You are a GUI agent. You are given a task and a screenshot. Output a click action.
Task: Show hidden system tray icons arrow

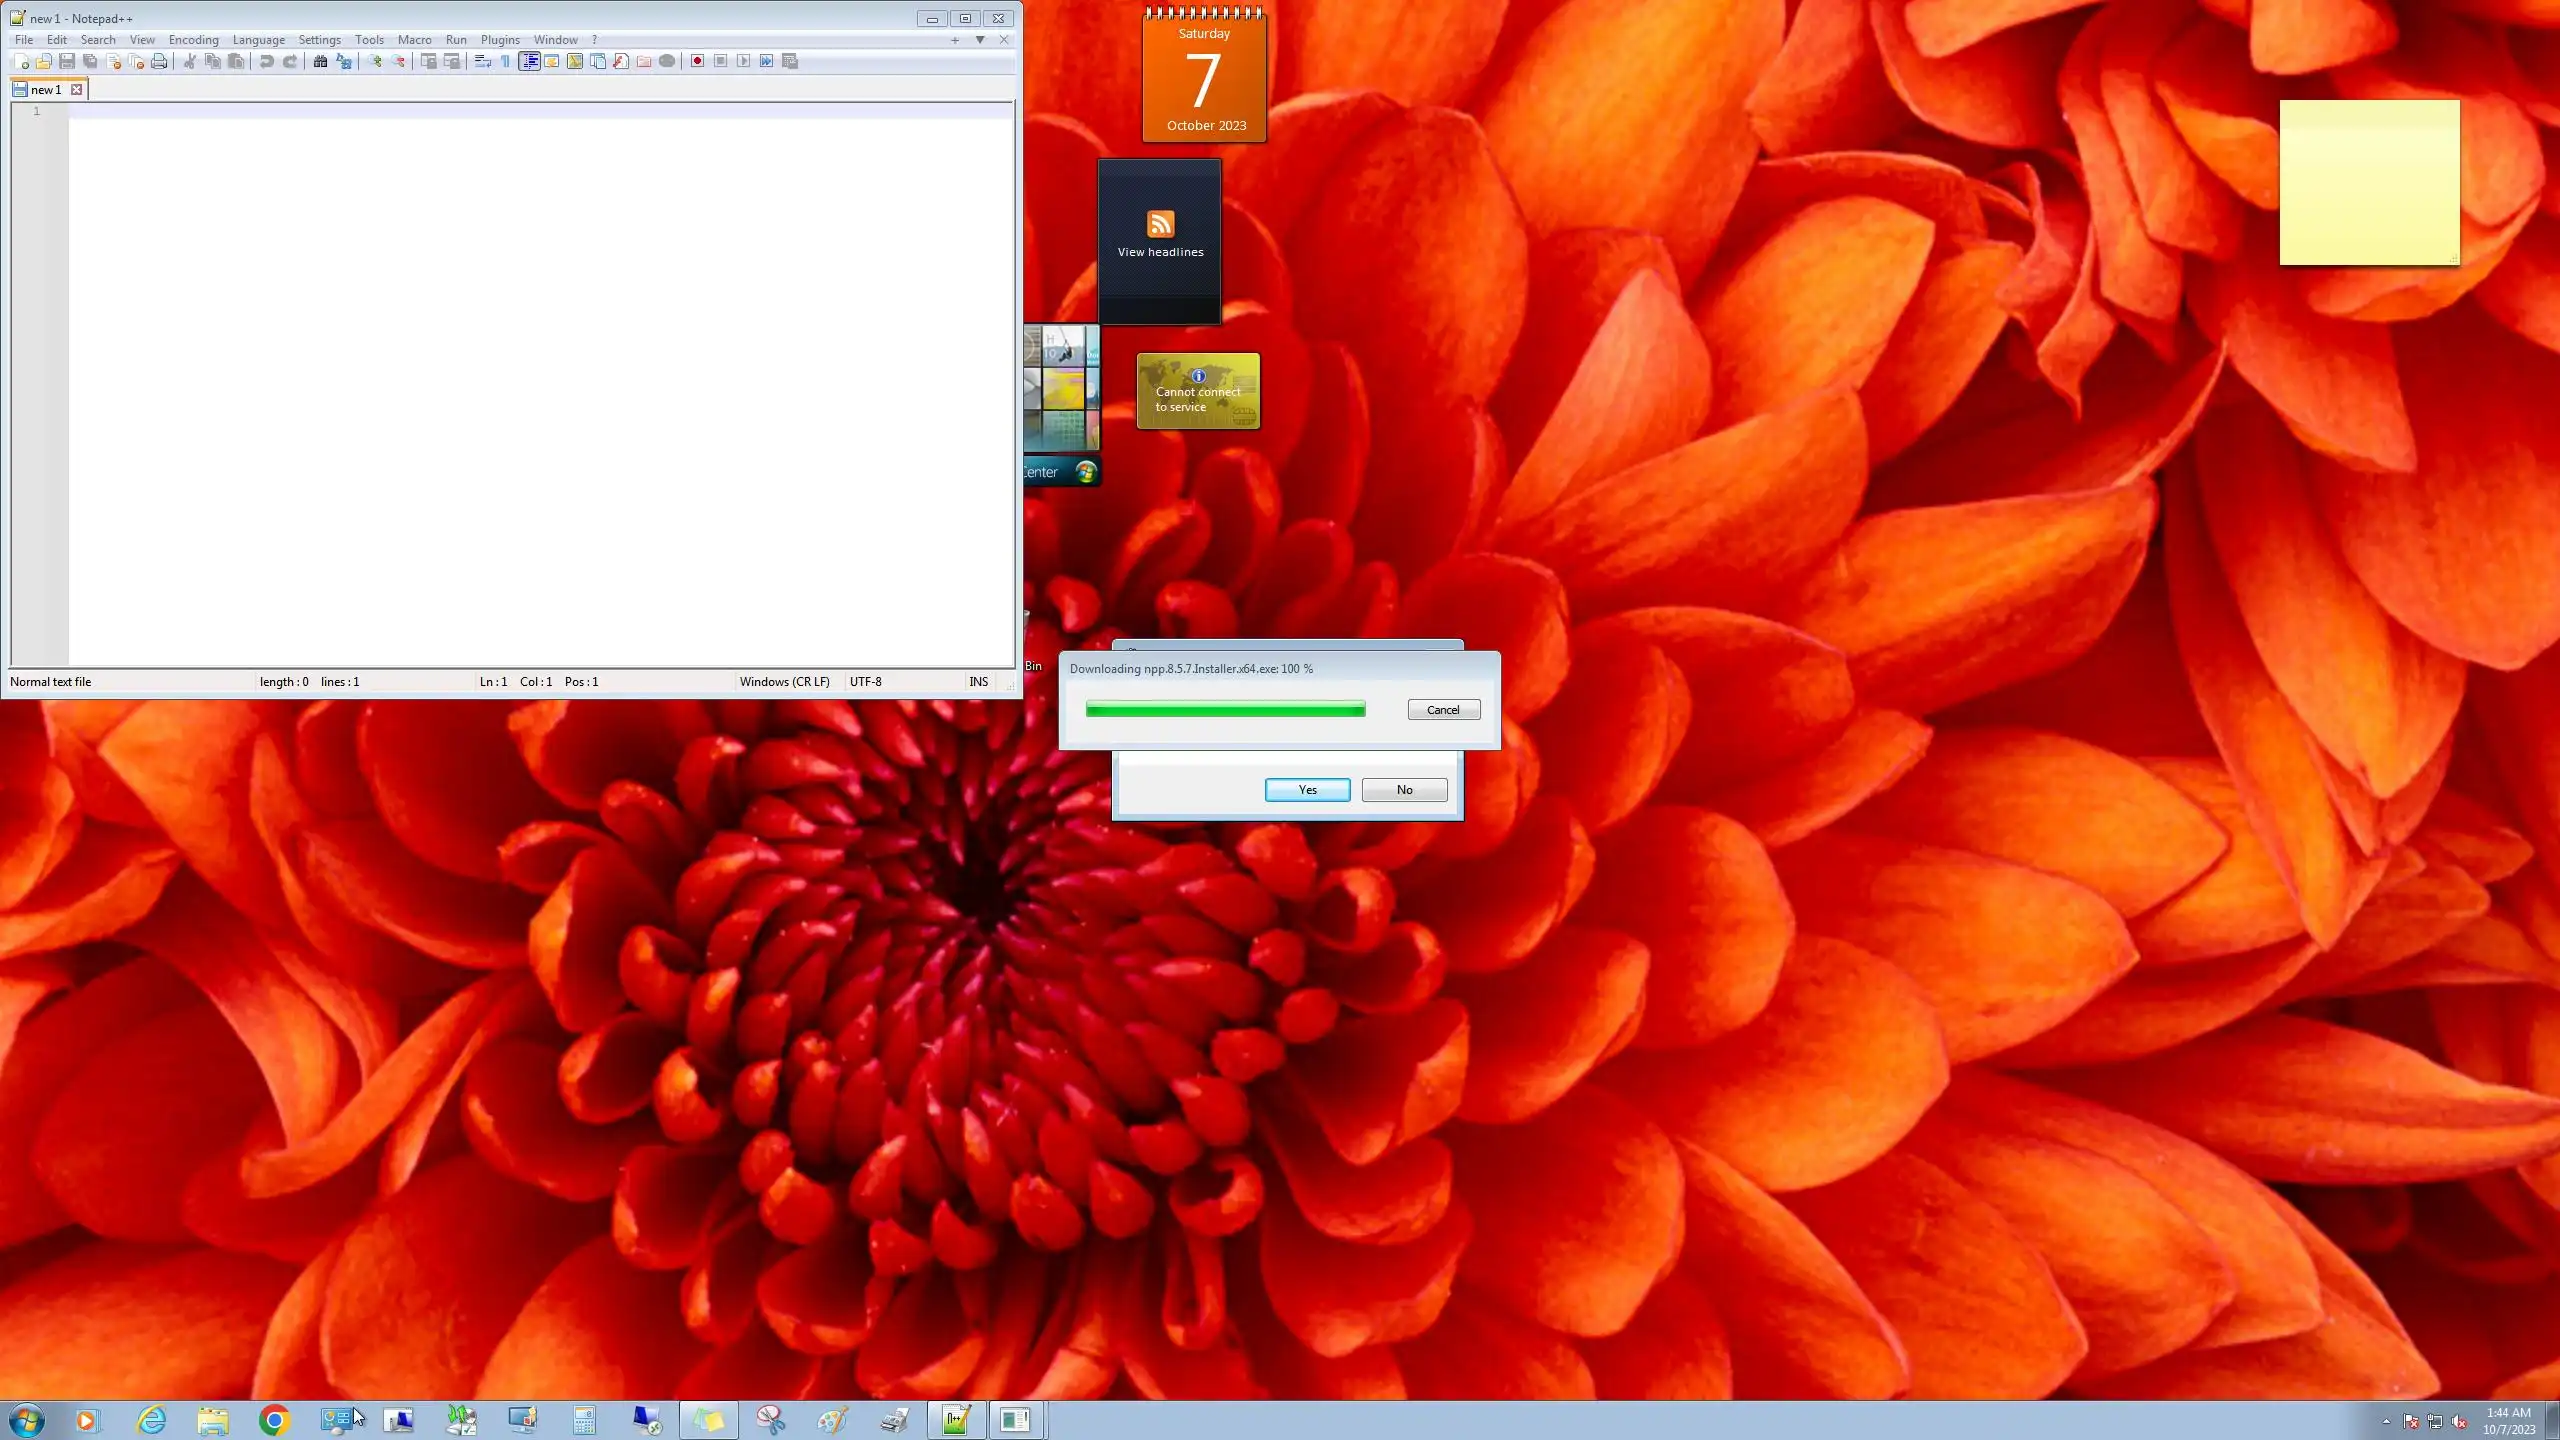point(2386,1421)
